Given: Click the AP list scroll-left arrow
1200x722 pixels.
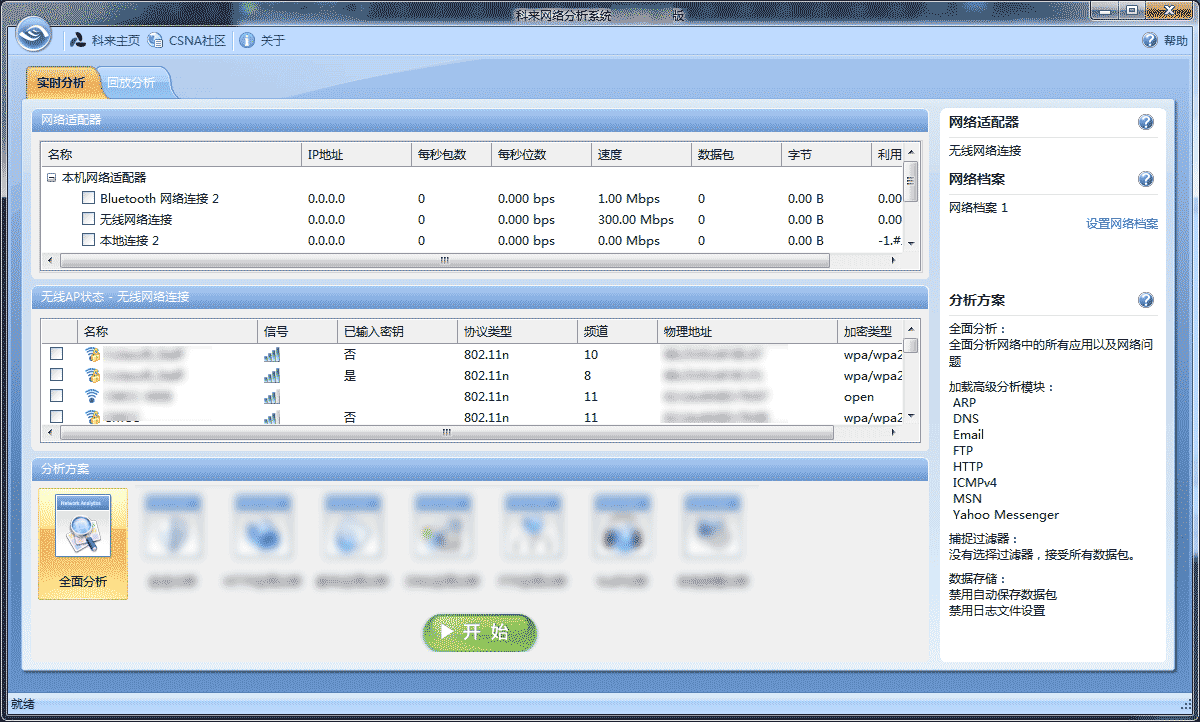Looking at the screenshot, I should [50, 433].
